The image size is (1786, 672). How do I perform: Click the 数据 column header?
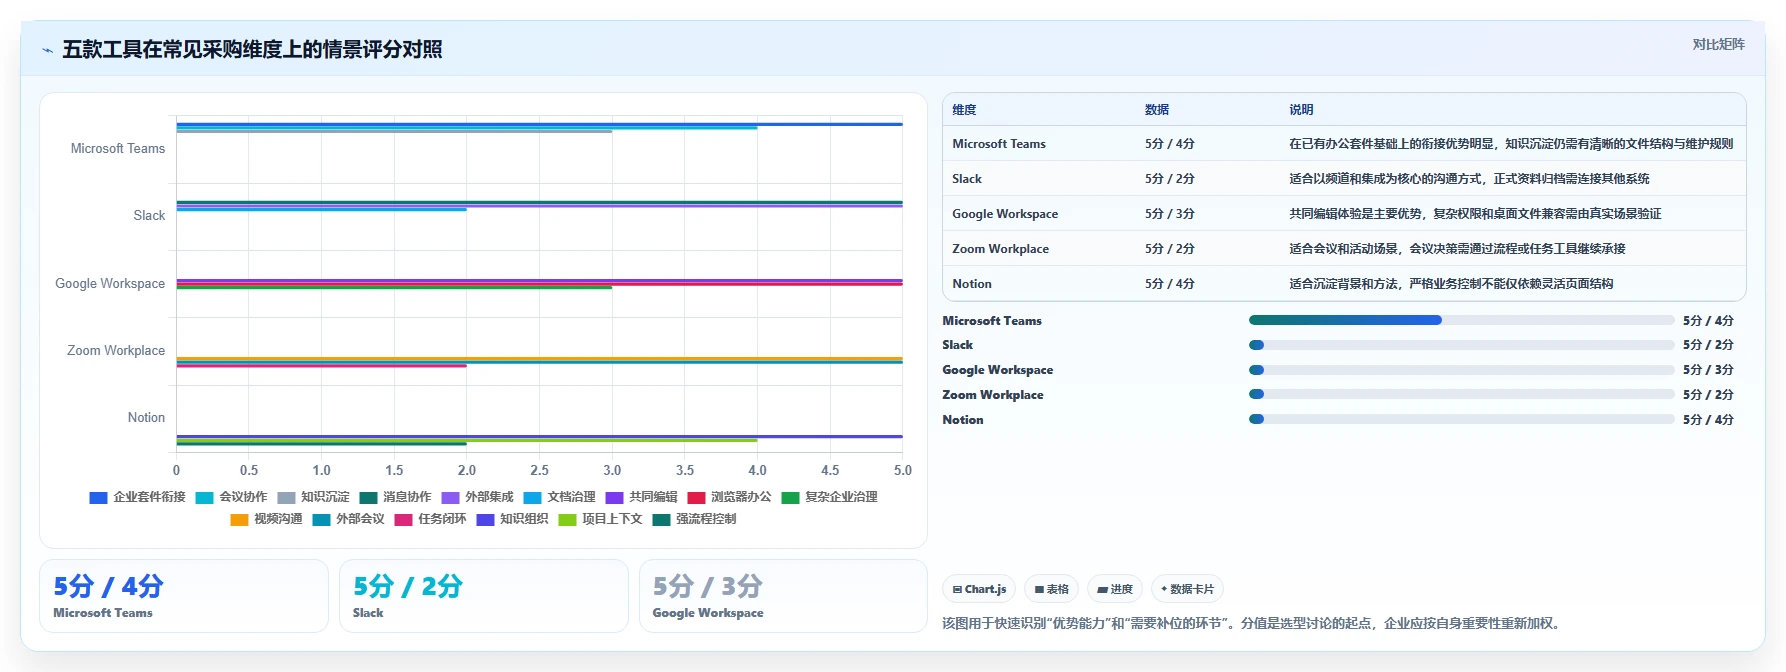pyautogui.click(x=1157, y=110)
